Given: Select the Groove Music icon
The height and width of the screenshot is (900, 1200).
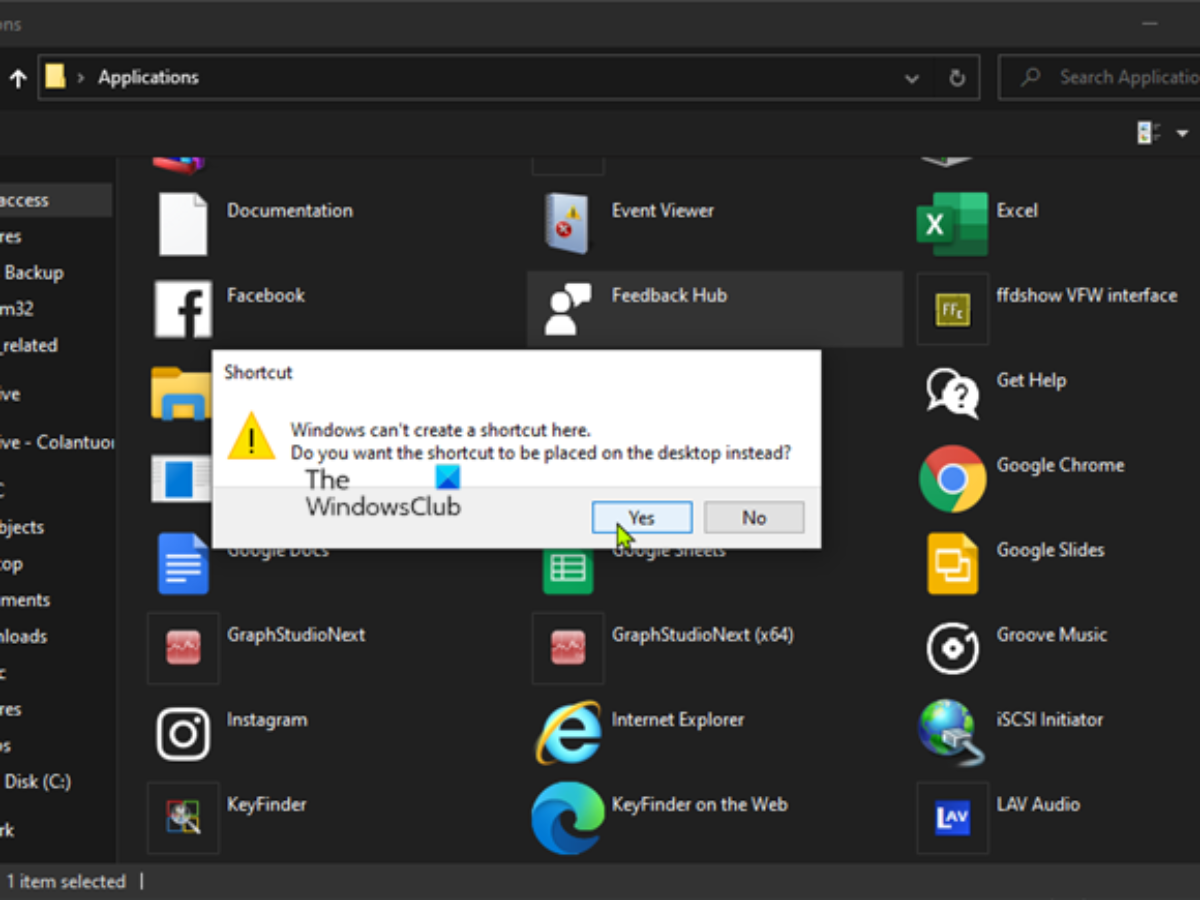Looking at the screenshot, I should (952, 648).
